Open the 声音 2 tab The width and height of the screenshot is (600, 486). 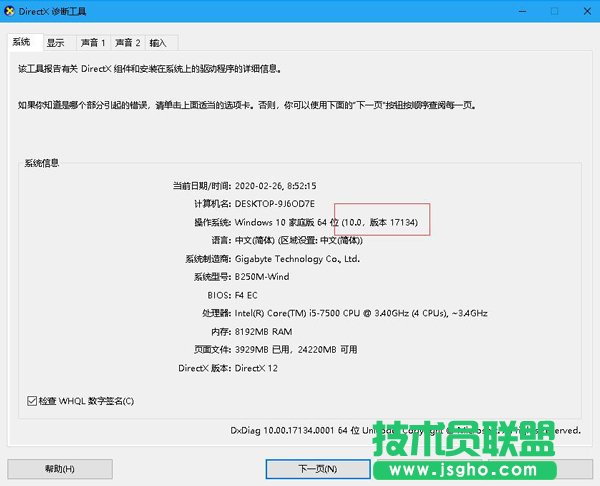128,43
